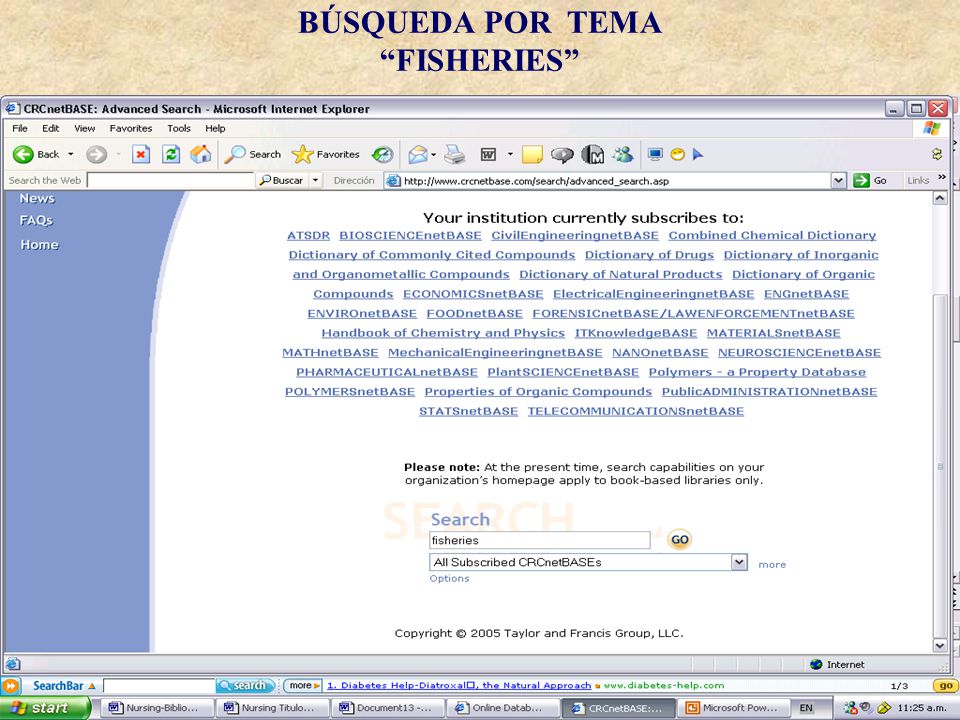Open the NANOnetBASE link
960x720 pixels.
660,353
